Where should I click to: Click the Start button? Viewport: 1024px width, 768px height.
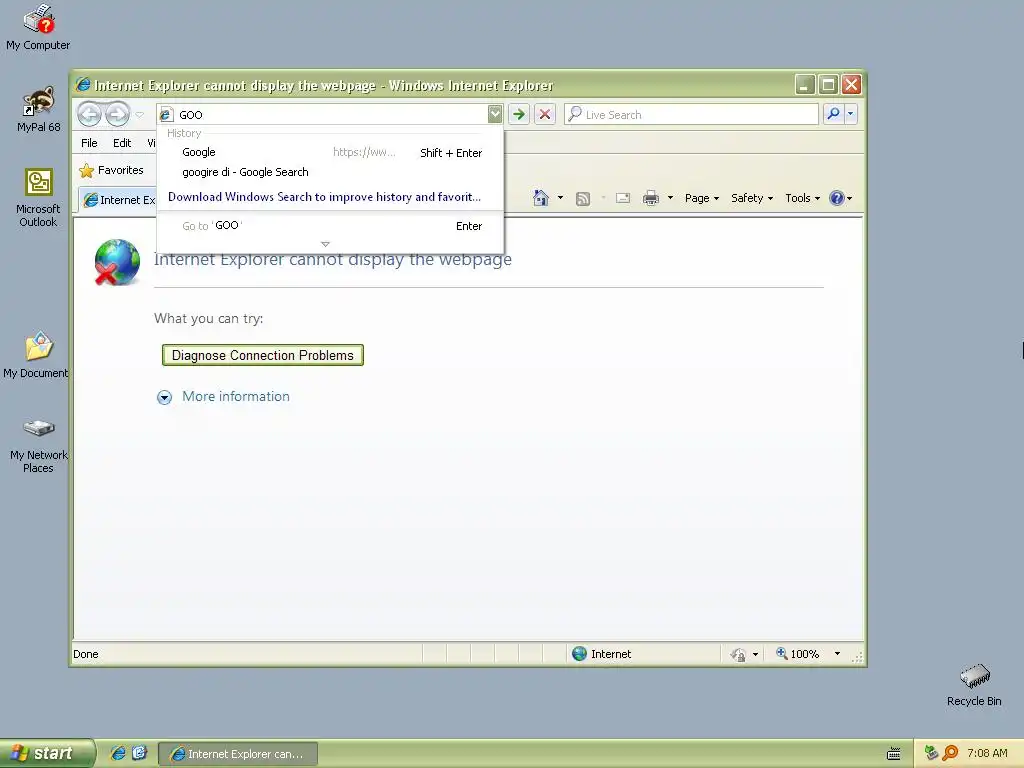[x=47, y=753]
